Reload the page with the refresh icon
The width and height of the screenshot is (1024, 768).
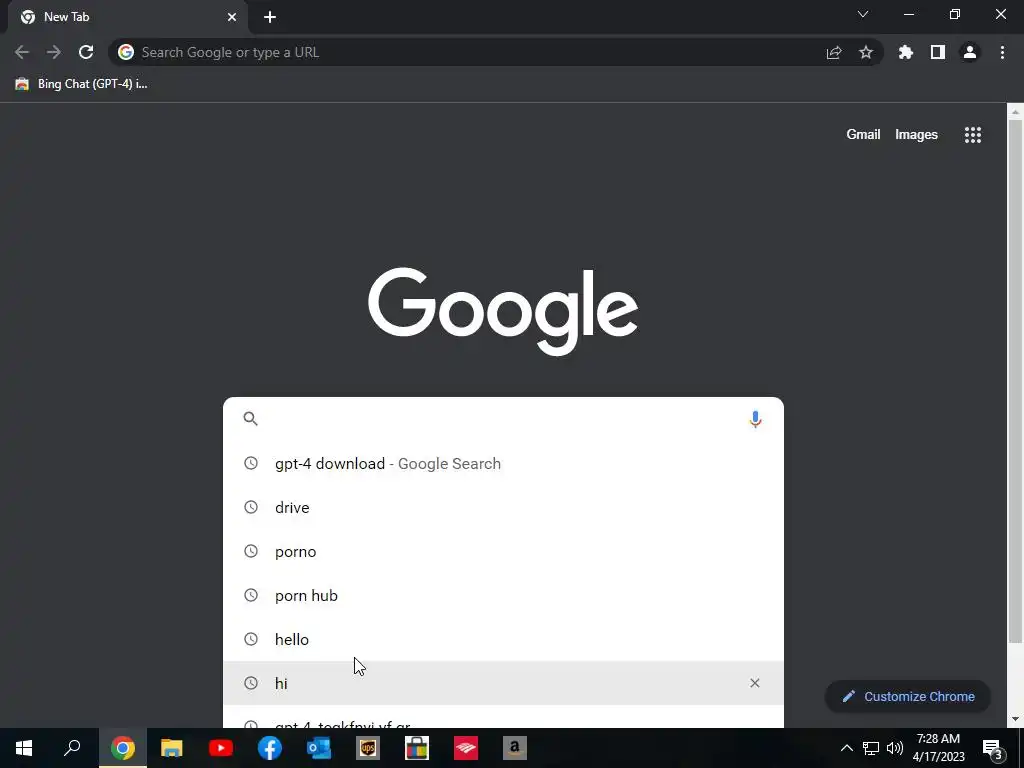(x=86, y=52)
